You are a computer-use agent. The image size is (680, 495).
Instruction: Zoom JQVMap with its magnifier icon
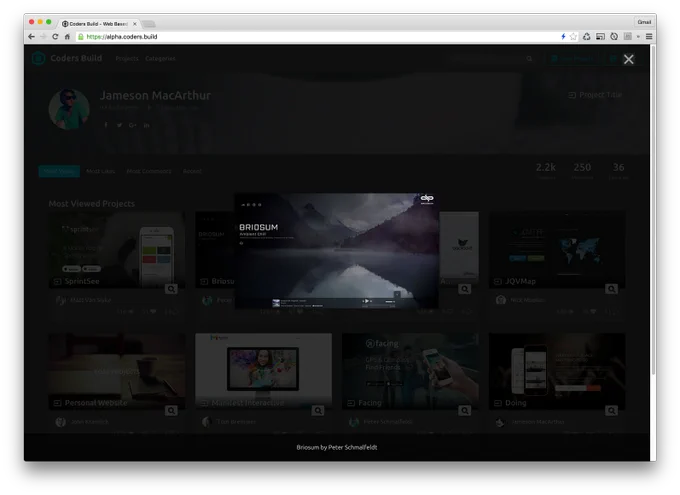coord(611,289)
